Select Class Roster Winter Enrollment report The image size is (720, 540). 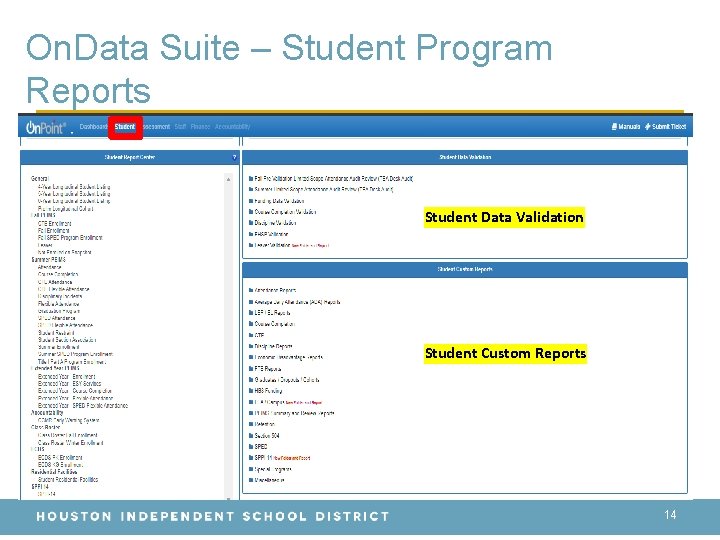[x=70, y=443]
